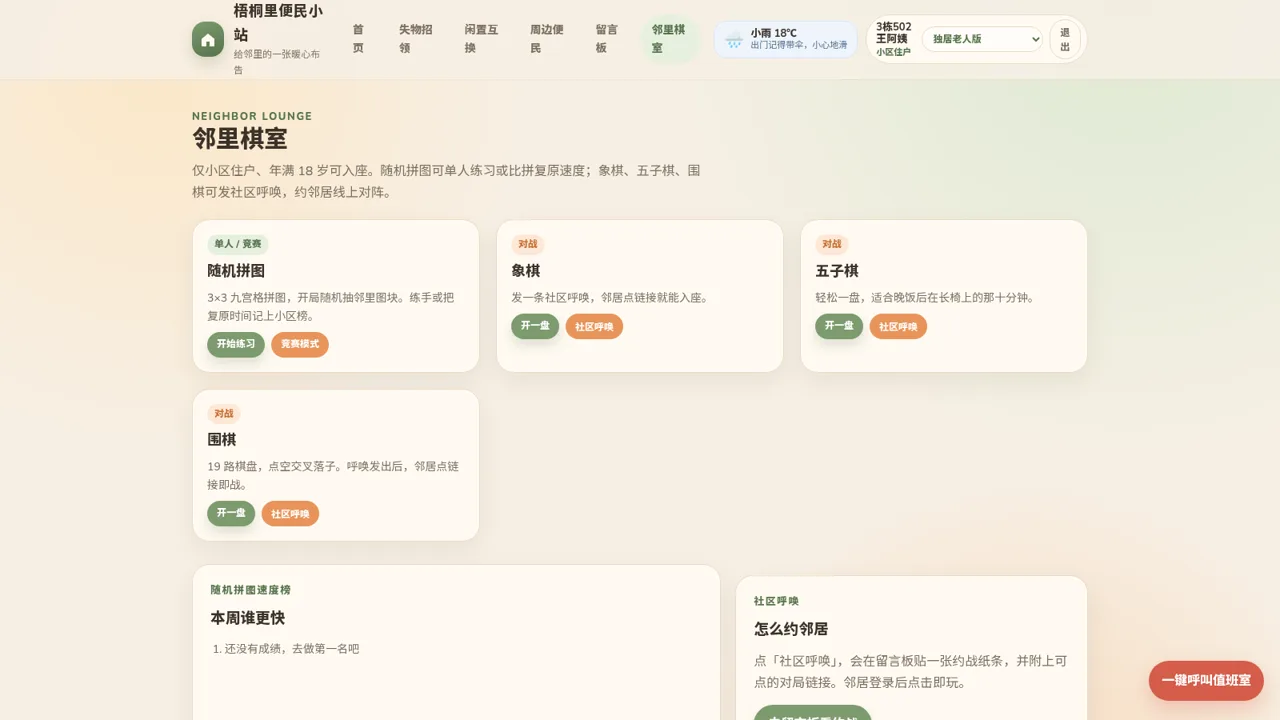
Task: Click 社区呼唤 on the 围棋 card
Action: coord(290,514)
